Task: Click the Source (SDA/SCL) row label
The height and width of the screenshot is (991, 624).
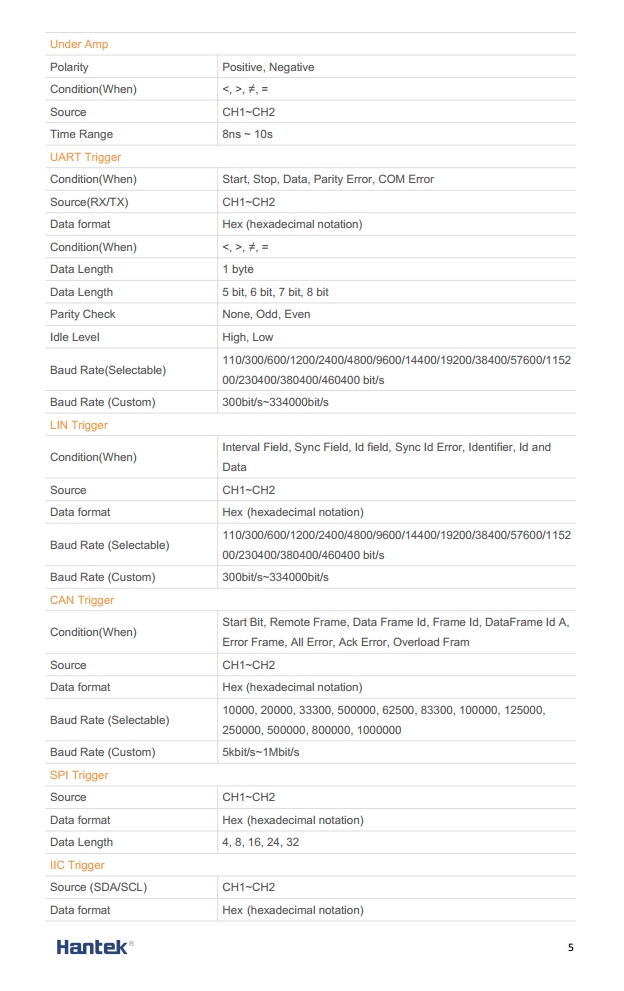Action: point(99,887)
